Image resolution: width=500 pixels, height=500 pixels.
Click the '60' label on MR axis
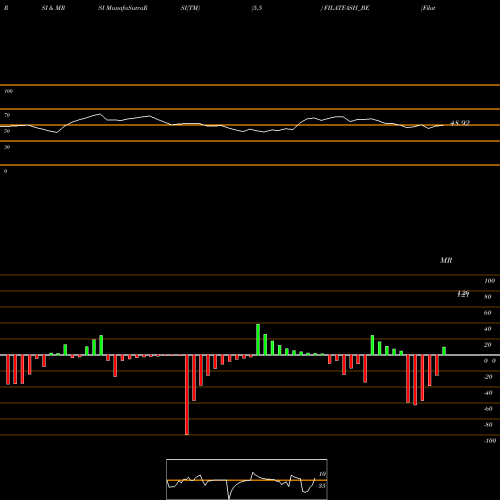pyautogui.click(x=488, y=313)
